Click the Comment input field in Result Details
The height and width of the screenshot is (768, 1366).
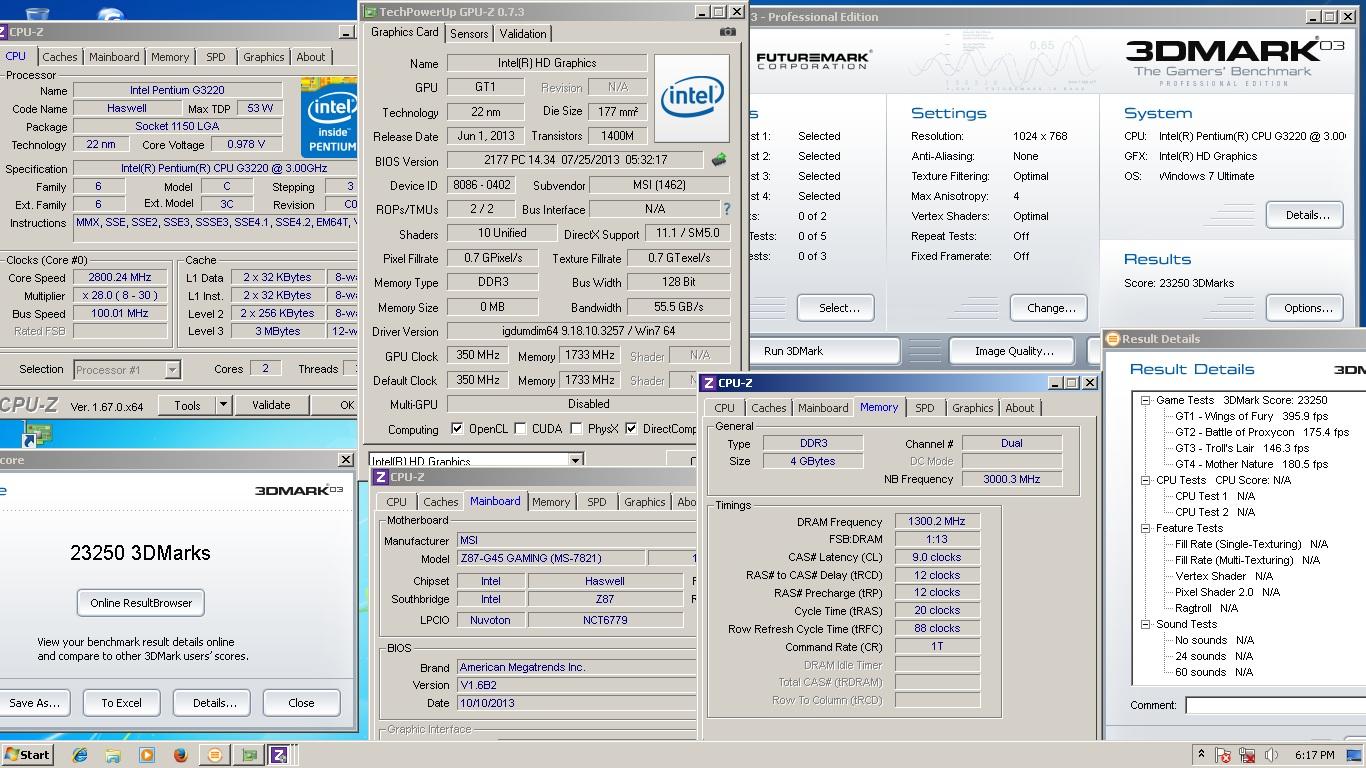point(1275,705)
